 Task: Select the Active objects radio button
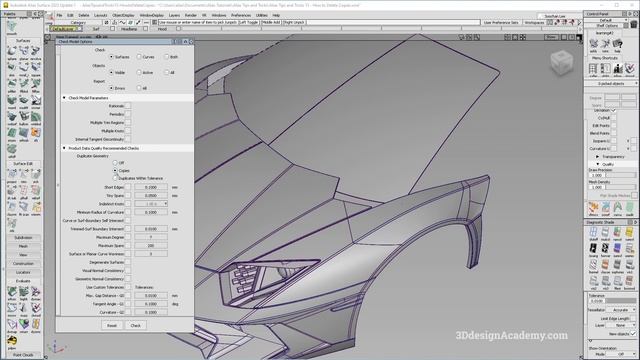click(139, 72)
